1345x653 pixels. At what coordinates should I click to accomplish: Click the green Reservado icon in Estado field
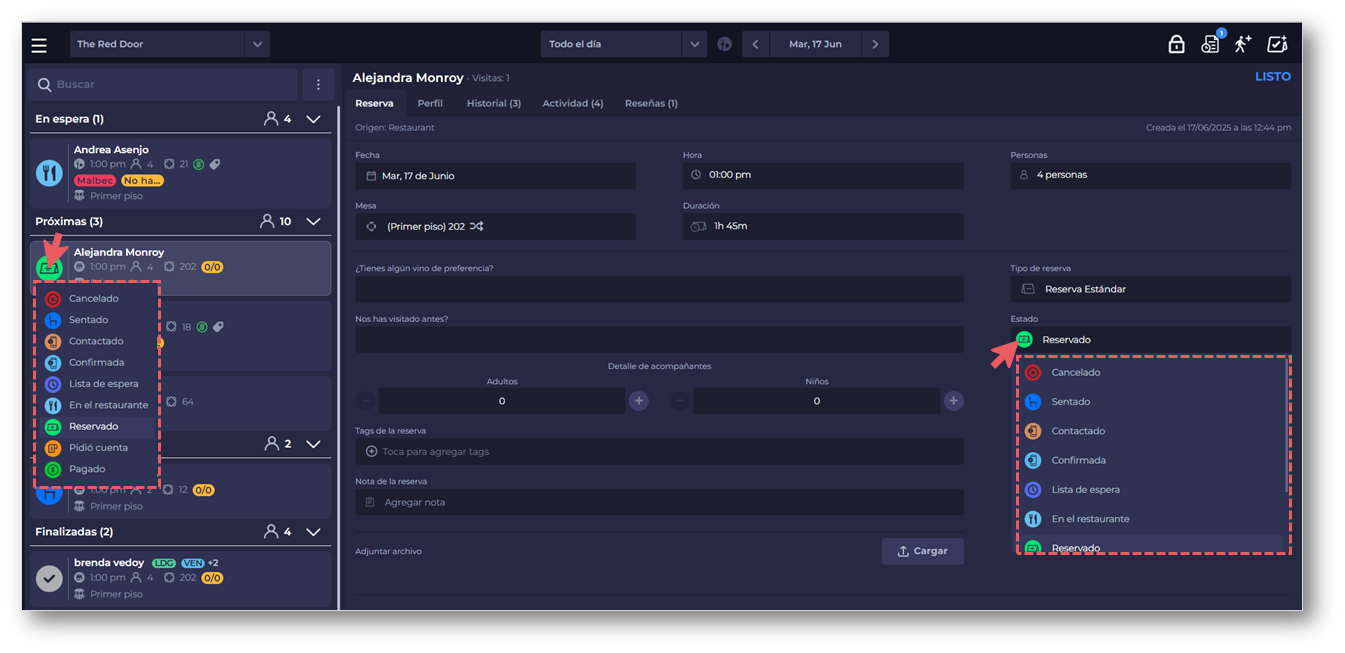point(1024,339)
